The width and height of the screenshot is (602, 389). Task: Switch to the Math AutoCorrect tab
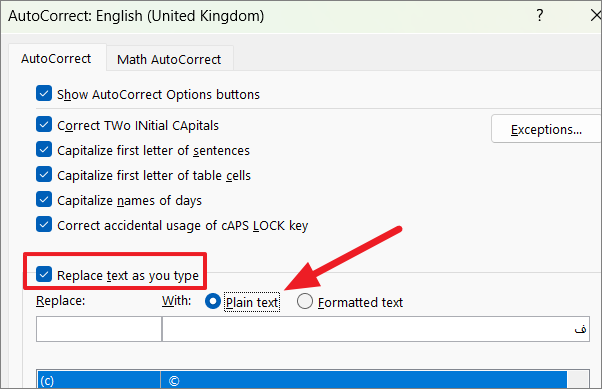point(169,59)
